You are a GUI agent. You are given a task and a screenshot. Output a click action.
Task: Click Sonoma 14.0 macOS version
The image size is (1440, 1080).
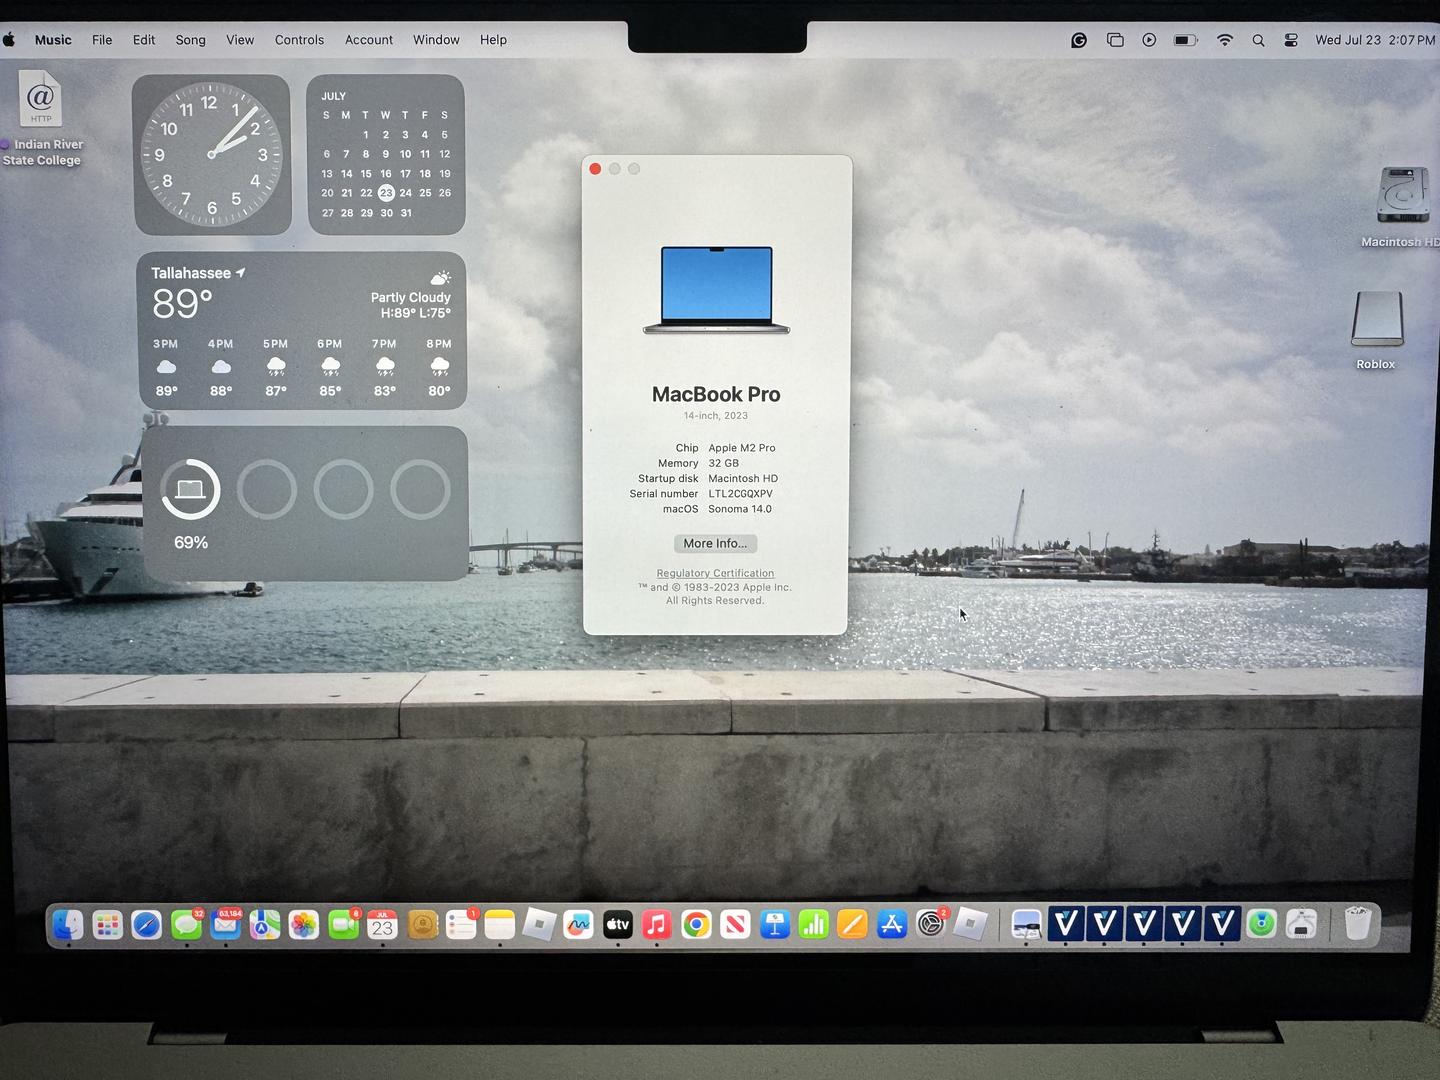tap(739, 509)
